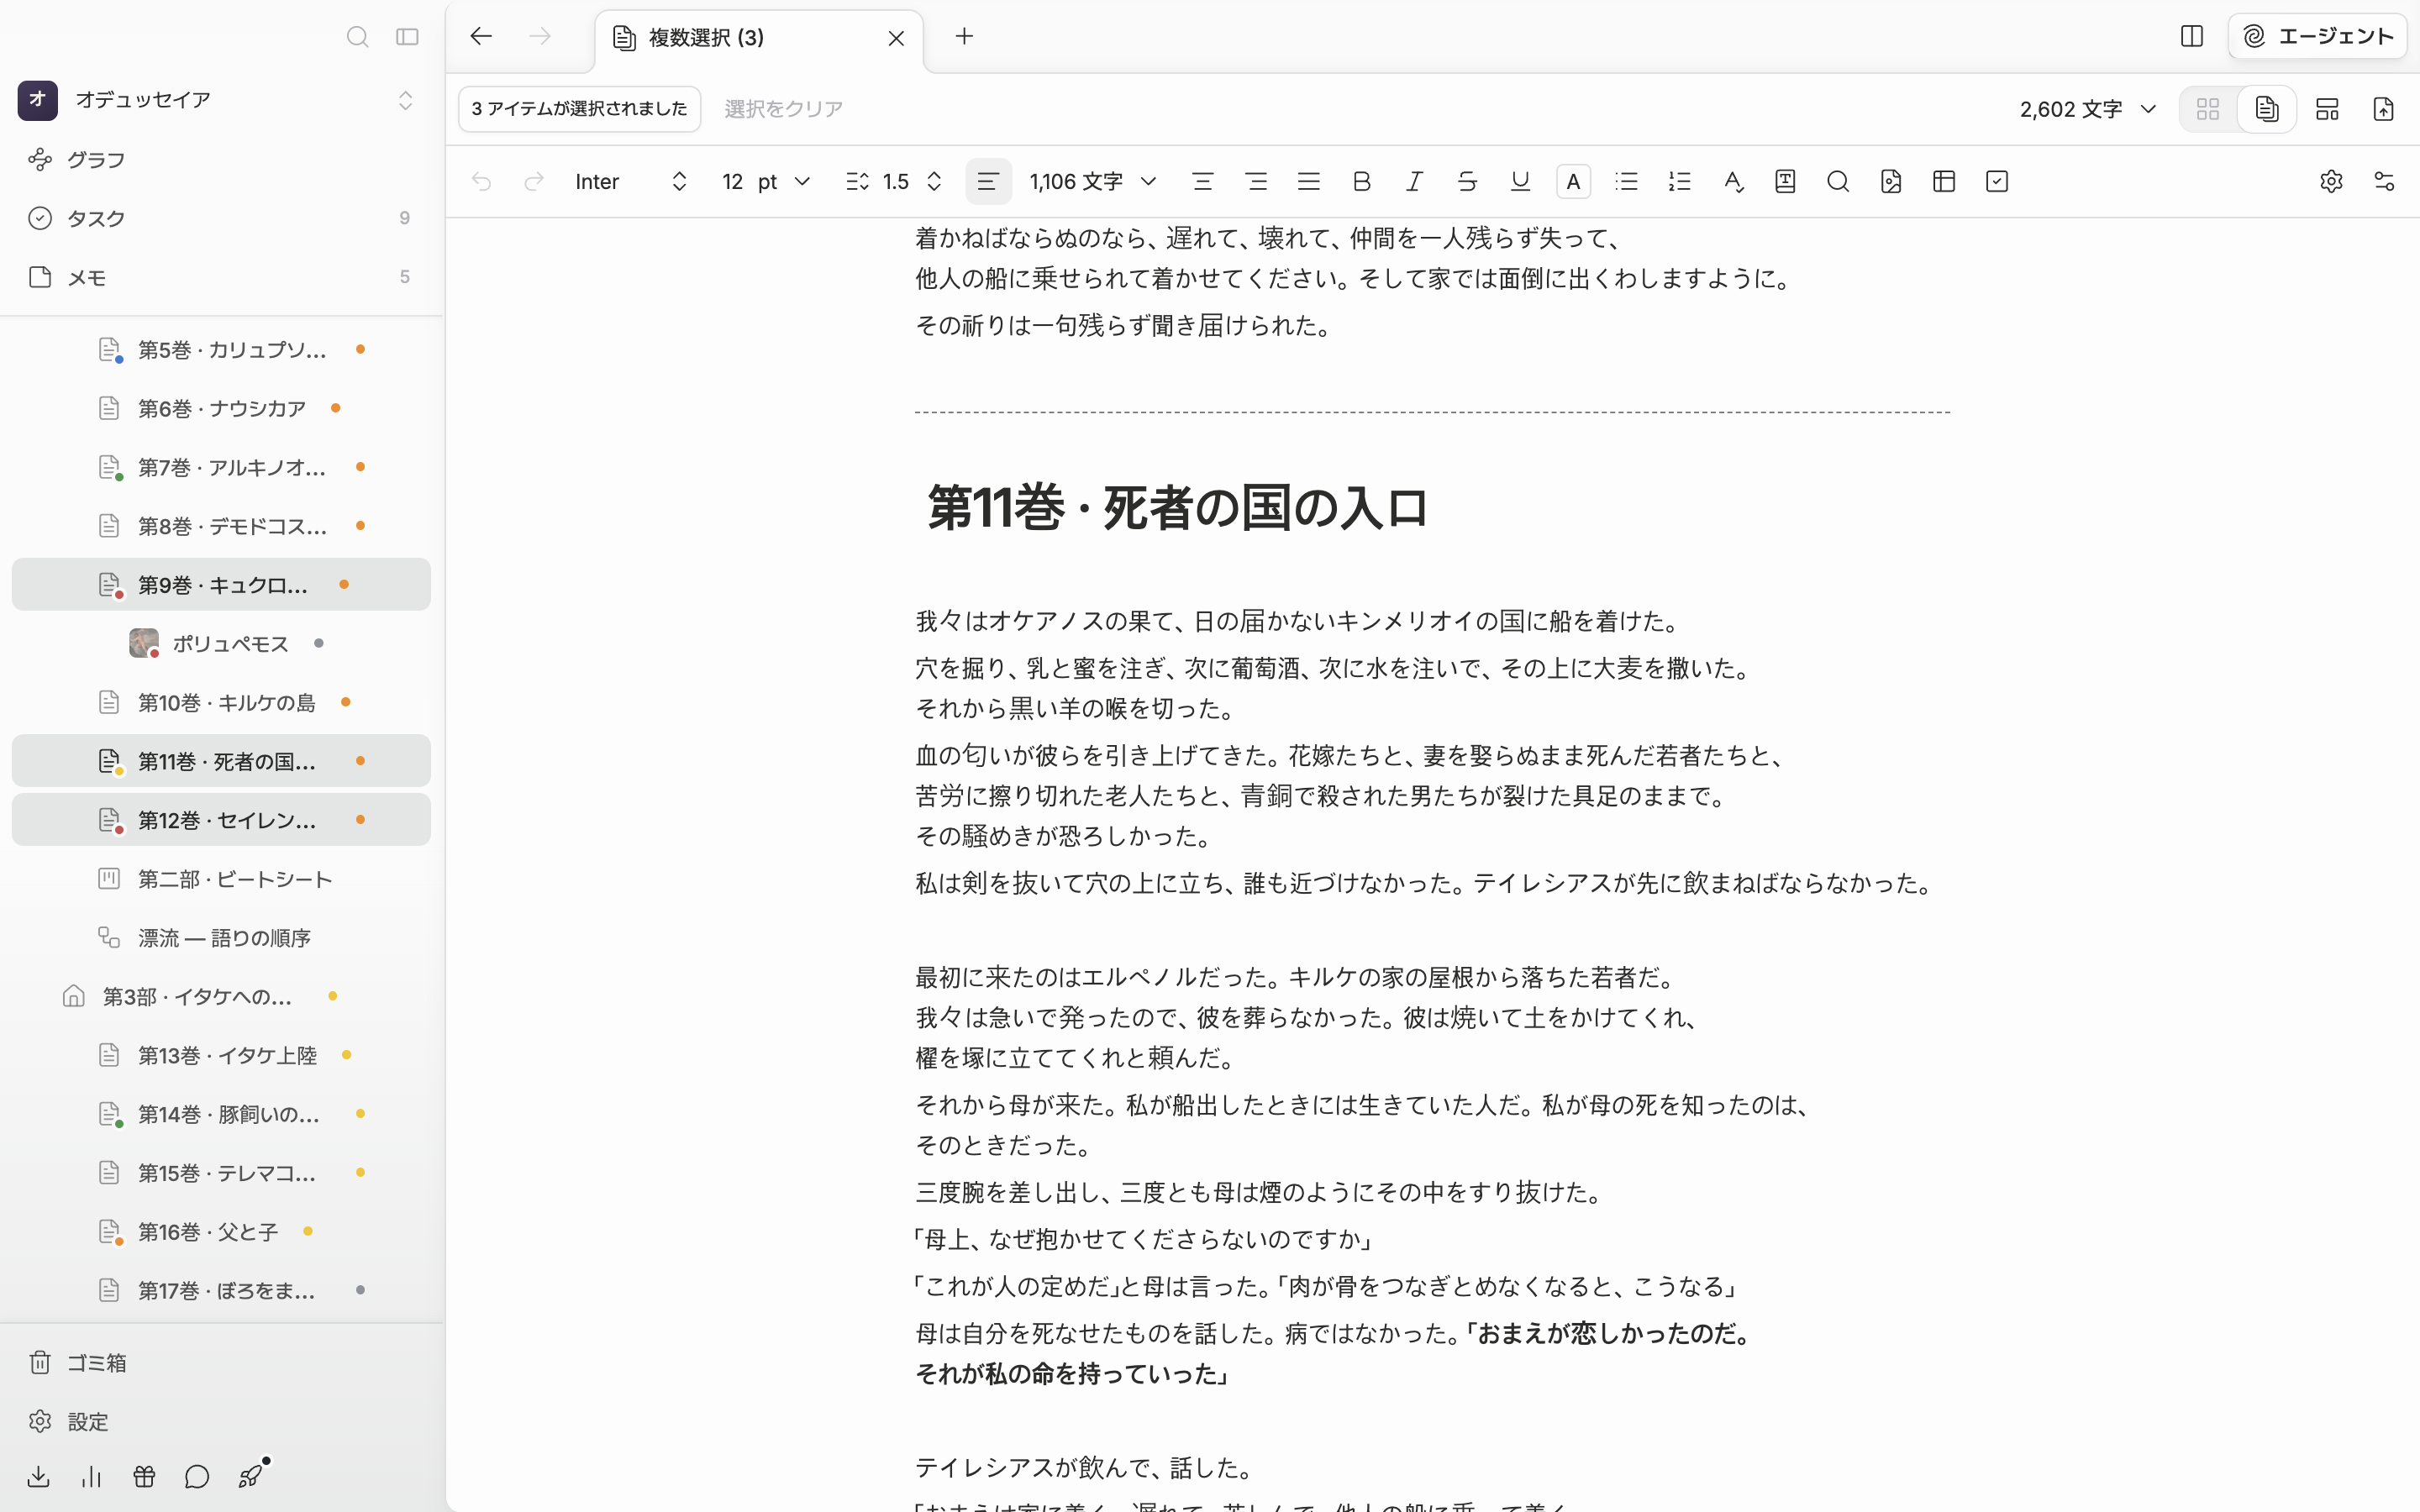
Task: Open editor display options sliders
Action: coord(2384,181)
